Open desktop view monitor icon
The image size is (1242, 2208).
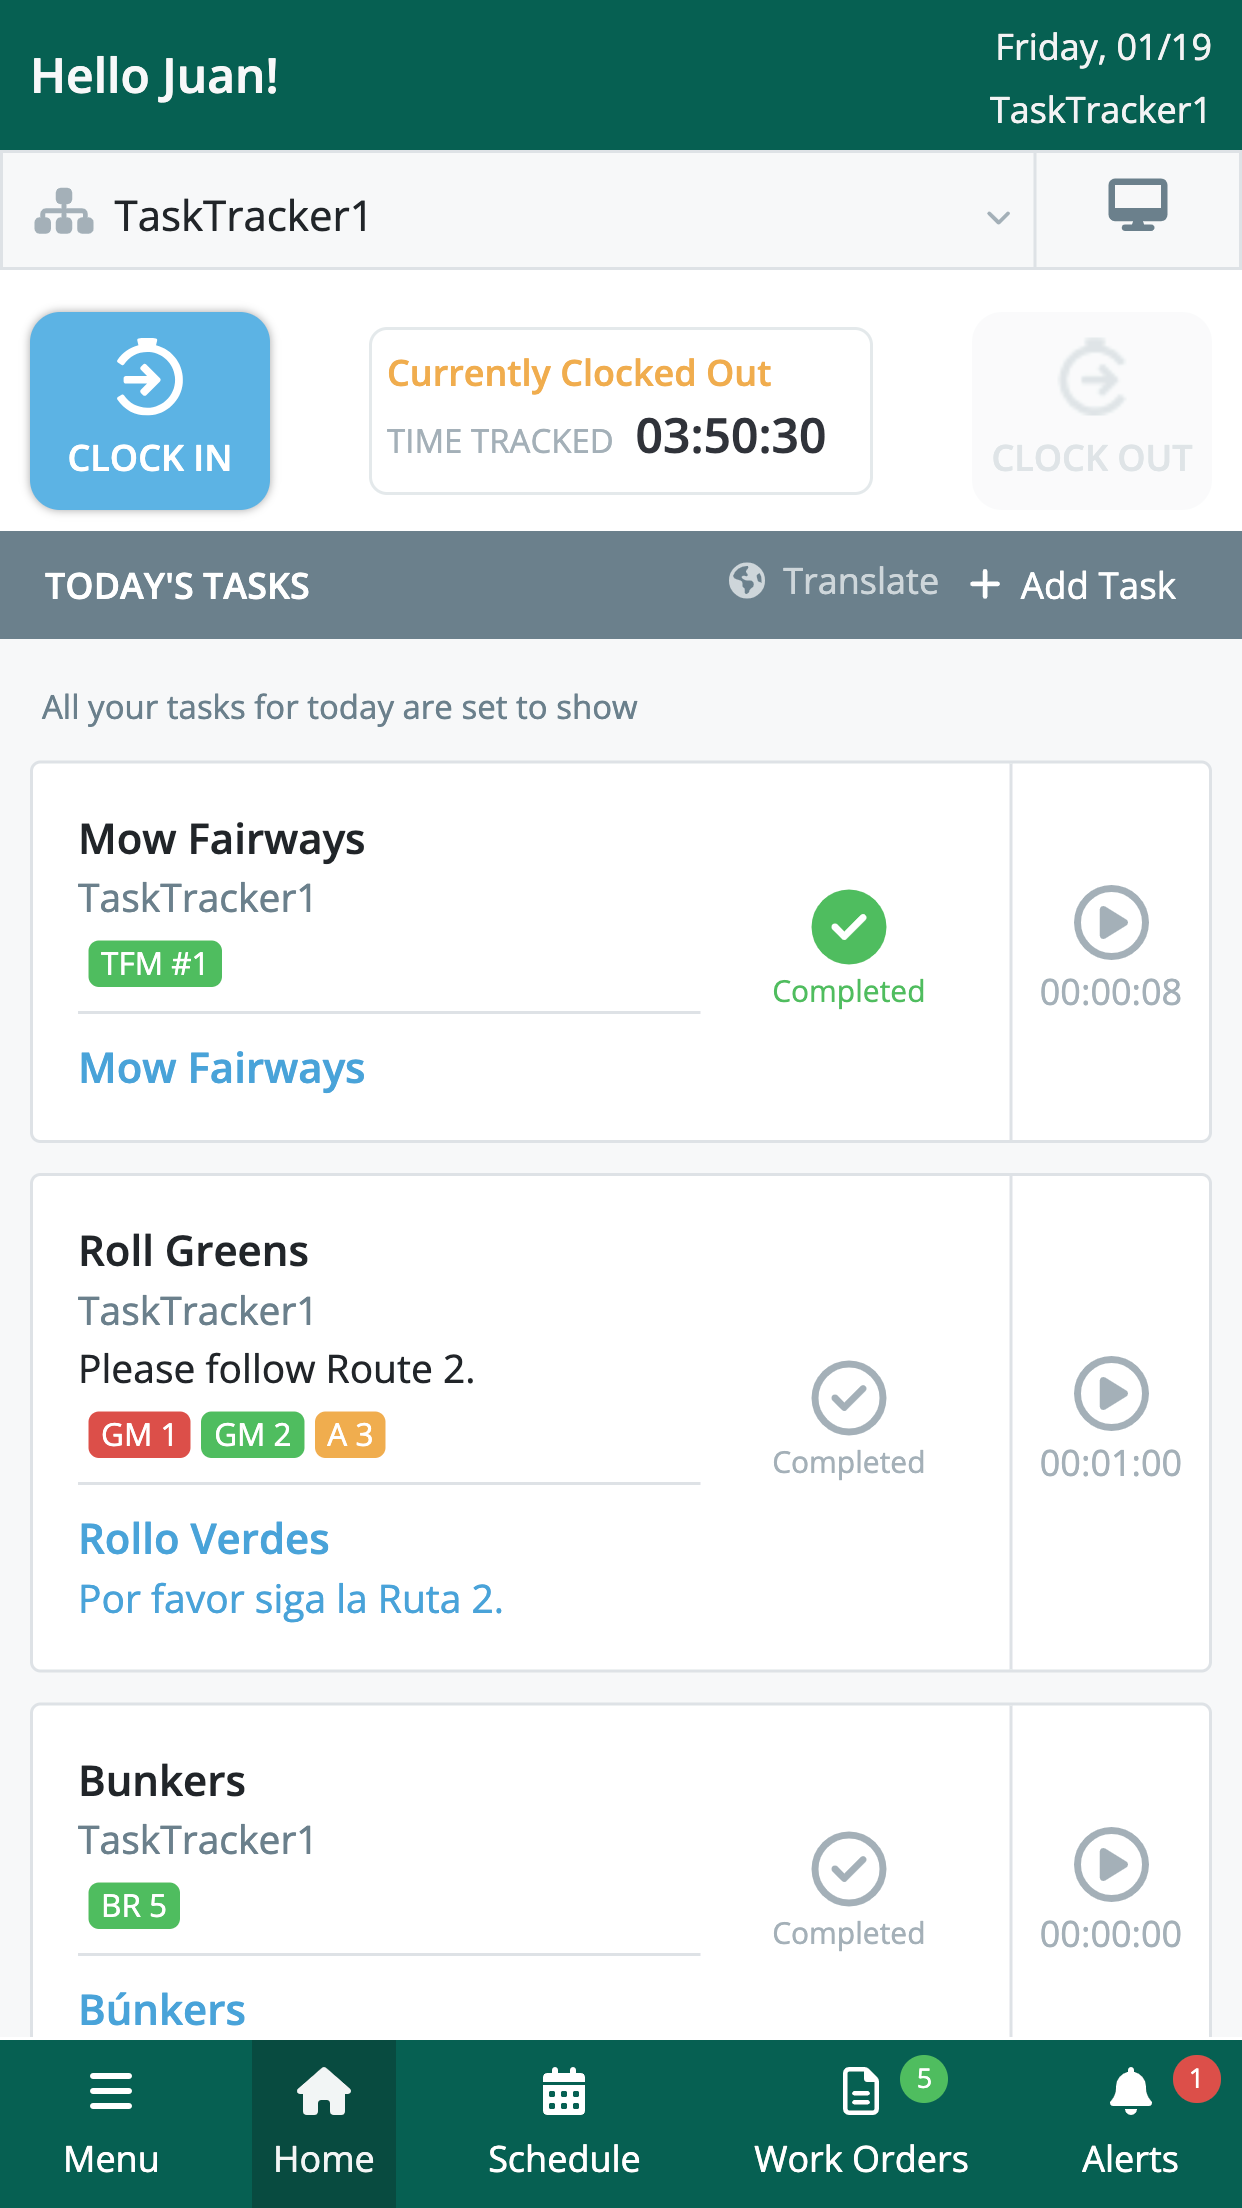[x=1137, y=205]
